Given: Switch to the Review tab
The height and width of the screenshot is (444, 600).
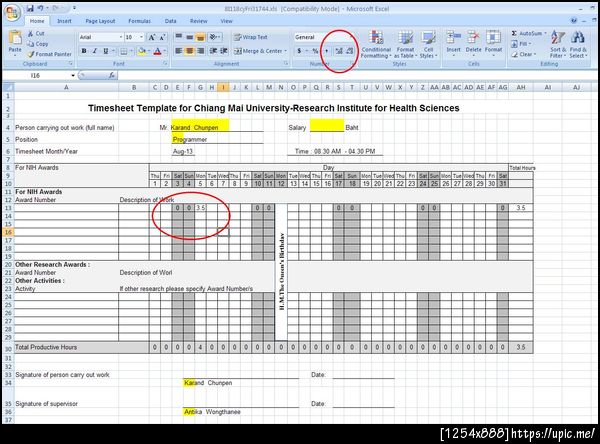Looking at the screenshot, I should pos(199,21).
